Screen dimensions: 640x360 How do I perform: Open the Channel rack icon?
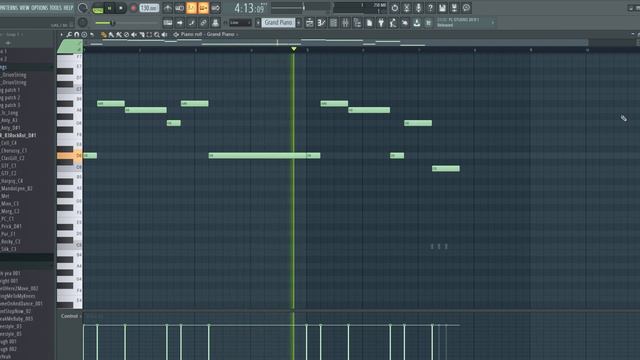pyautogui.click(x=333, y=22)
